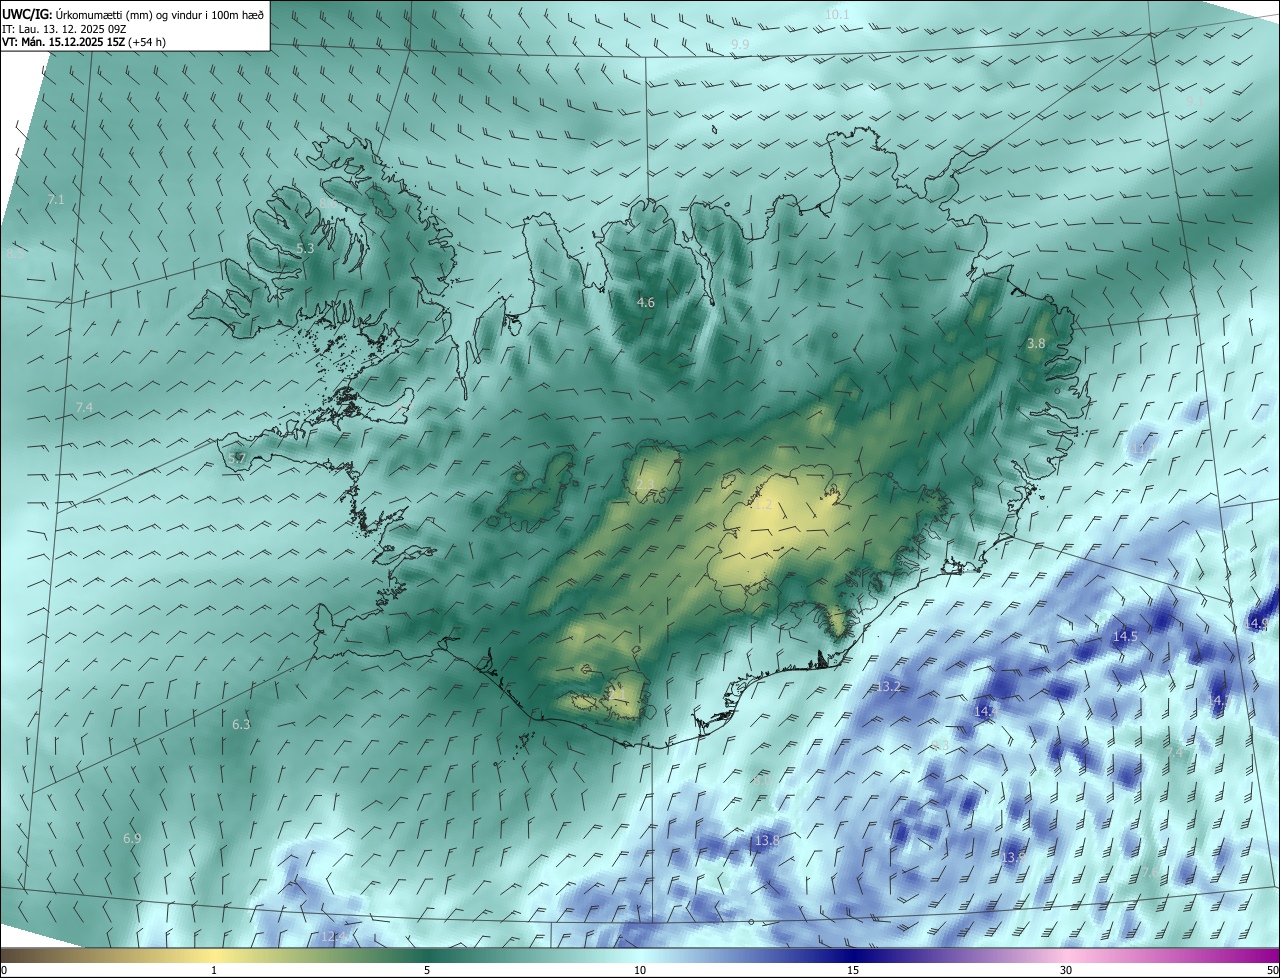Click the 5.7 value on the western peninsula
Image resolution: width=1280 pixels, height=978 pixels.
coord(237,458)
